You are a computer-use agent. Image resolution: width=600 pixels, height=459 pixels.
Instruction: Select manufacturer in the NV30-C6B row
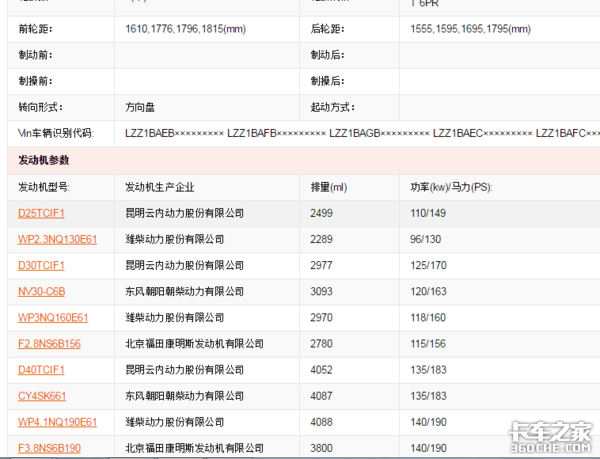click(184, 291)
